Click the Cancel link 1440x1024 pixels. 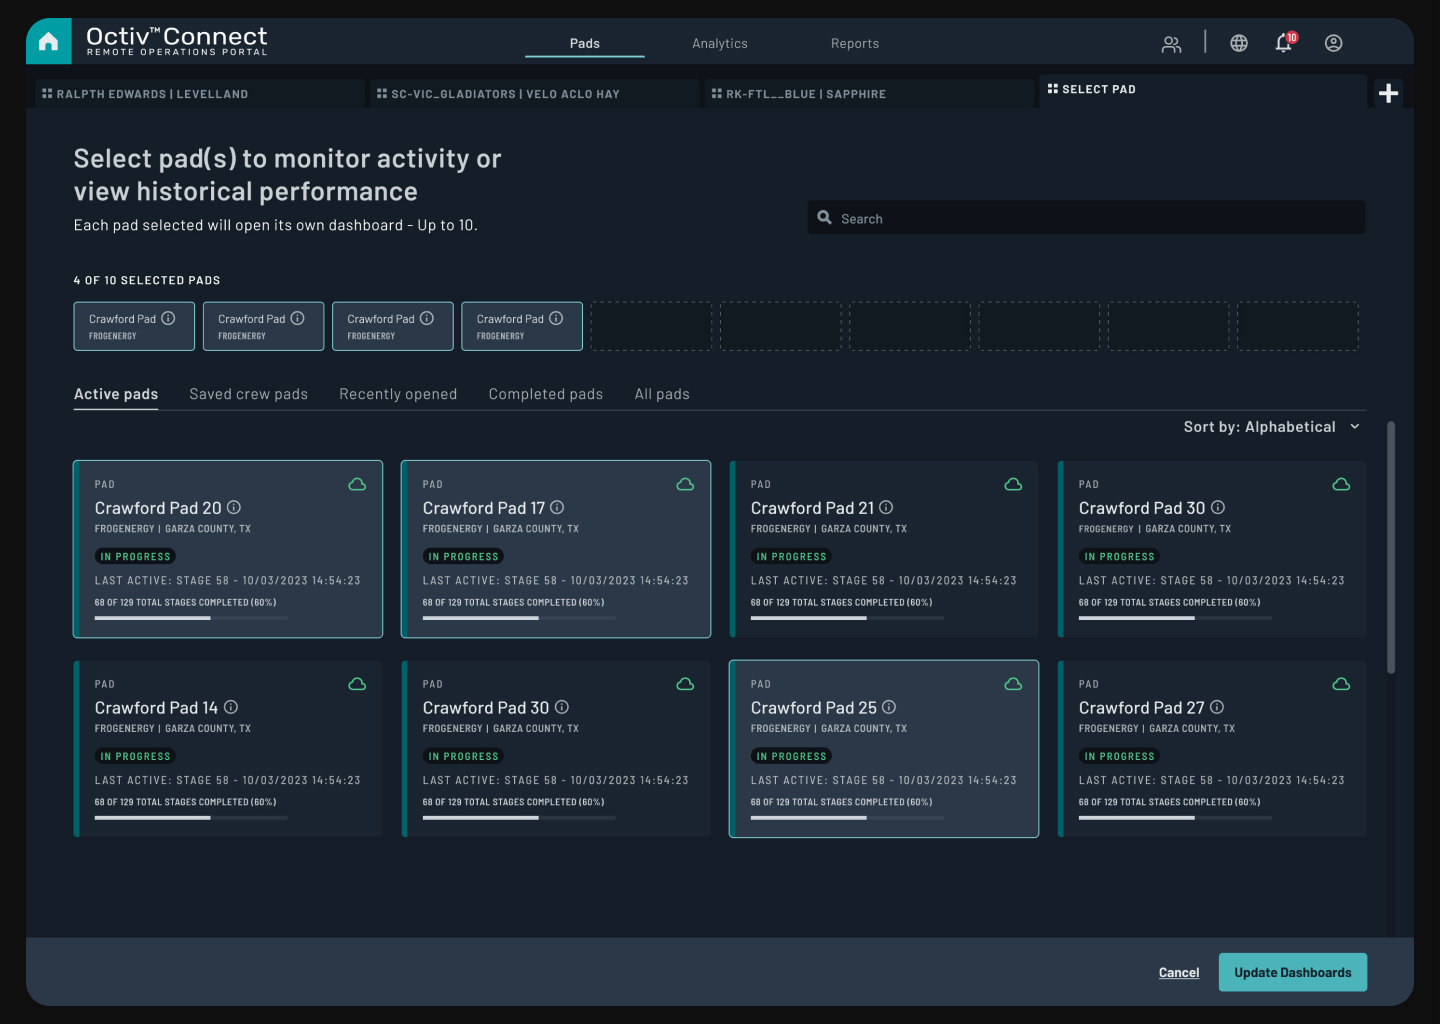click(1178, 971)
